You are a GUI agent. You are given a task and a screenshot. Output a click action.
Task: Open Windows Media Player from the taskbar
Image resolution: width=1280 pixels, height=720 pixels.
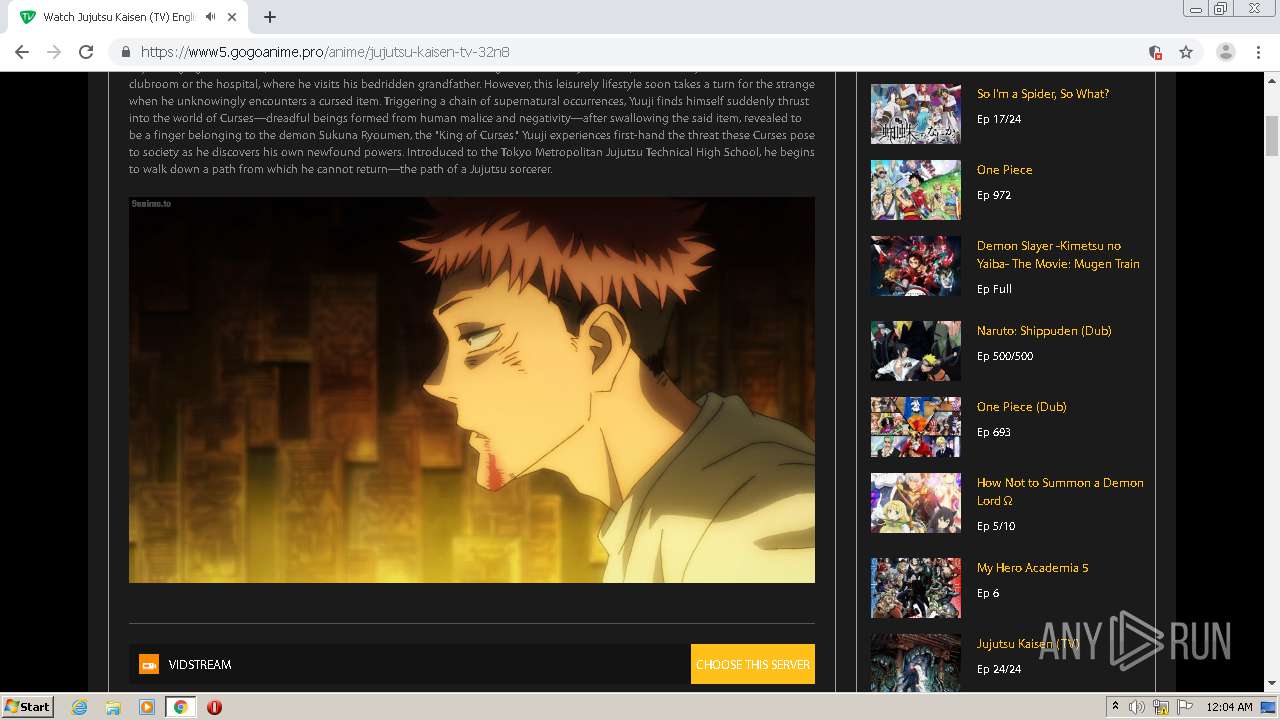(x=147, y=707)
